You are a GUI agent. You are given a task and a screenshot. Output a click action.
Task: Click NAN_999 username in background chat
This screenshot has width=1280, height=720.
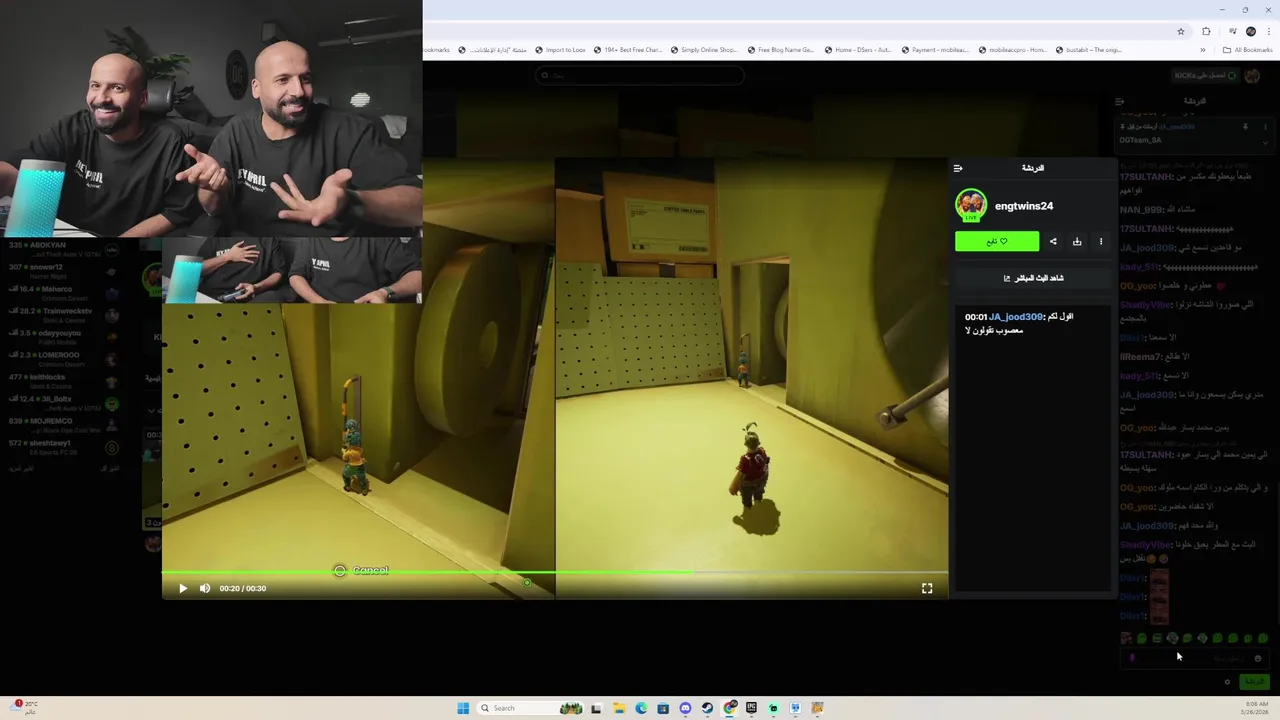coord(1139,209)
